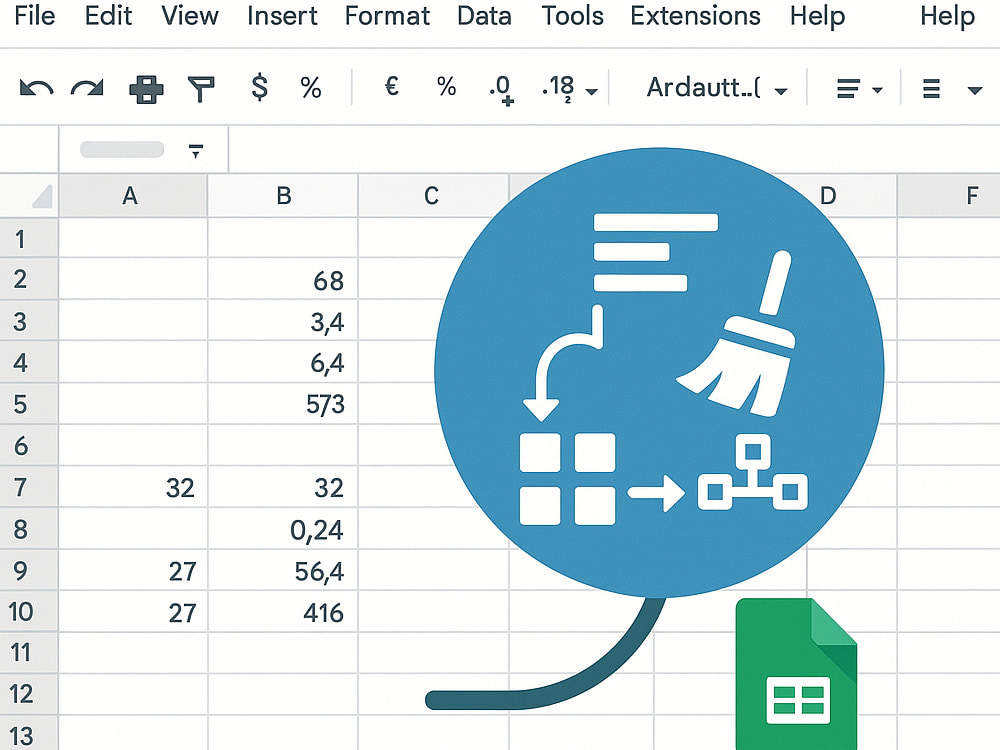Click the euro currency icon
This screenshot has height=750, width=1000.
(x=391, y=88)
